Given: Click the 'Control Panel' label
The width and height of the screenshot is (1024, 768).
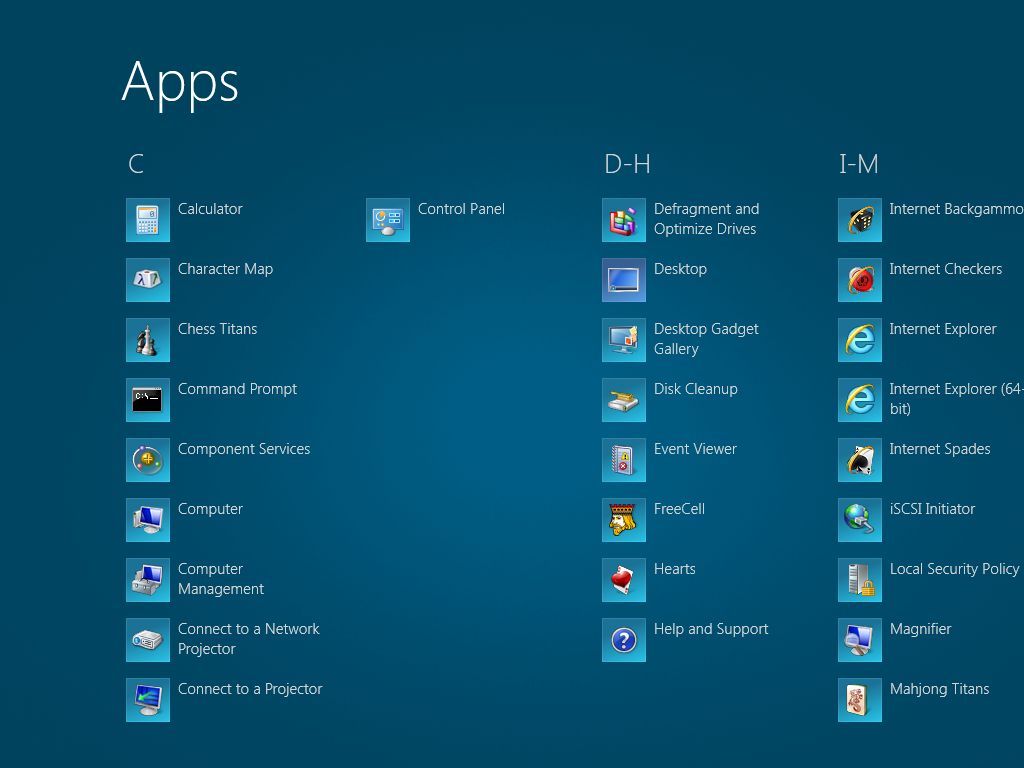Looking at the screenshot, I should [461, 209].
